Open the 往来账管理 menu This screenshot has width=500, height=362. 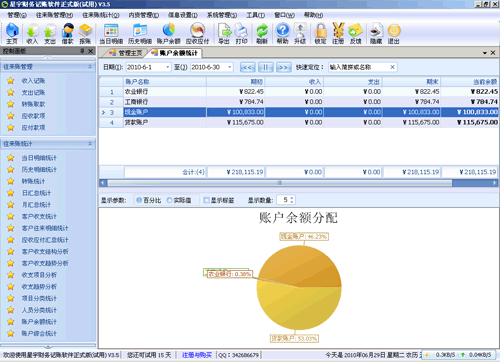54,15
